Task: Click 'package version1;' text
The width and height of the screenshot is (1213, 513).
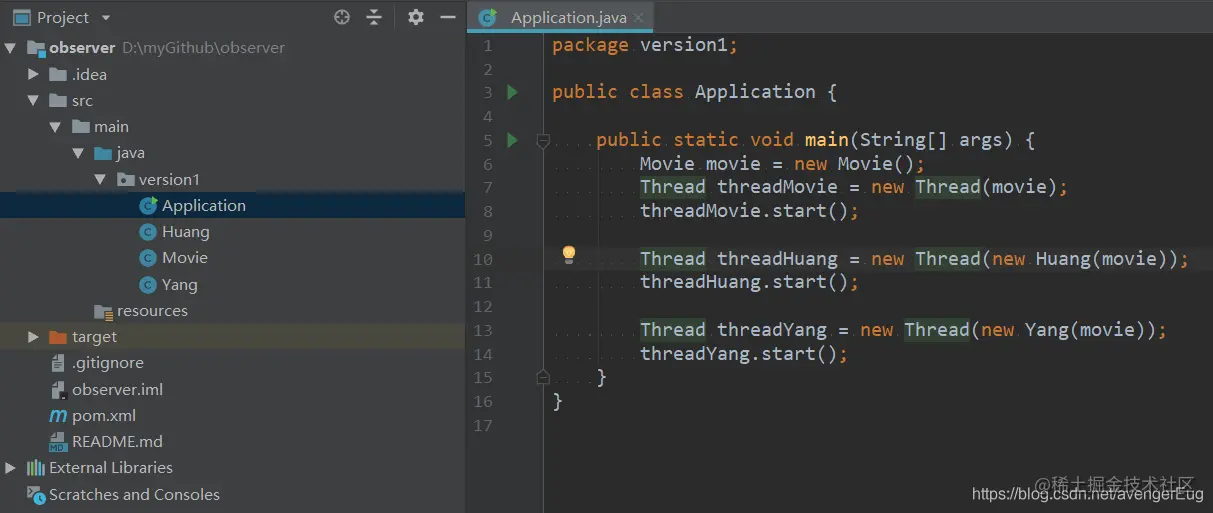Action: [645, 45]
